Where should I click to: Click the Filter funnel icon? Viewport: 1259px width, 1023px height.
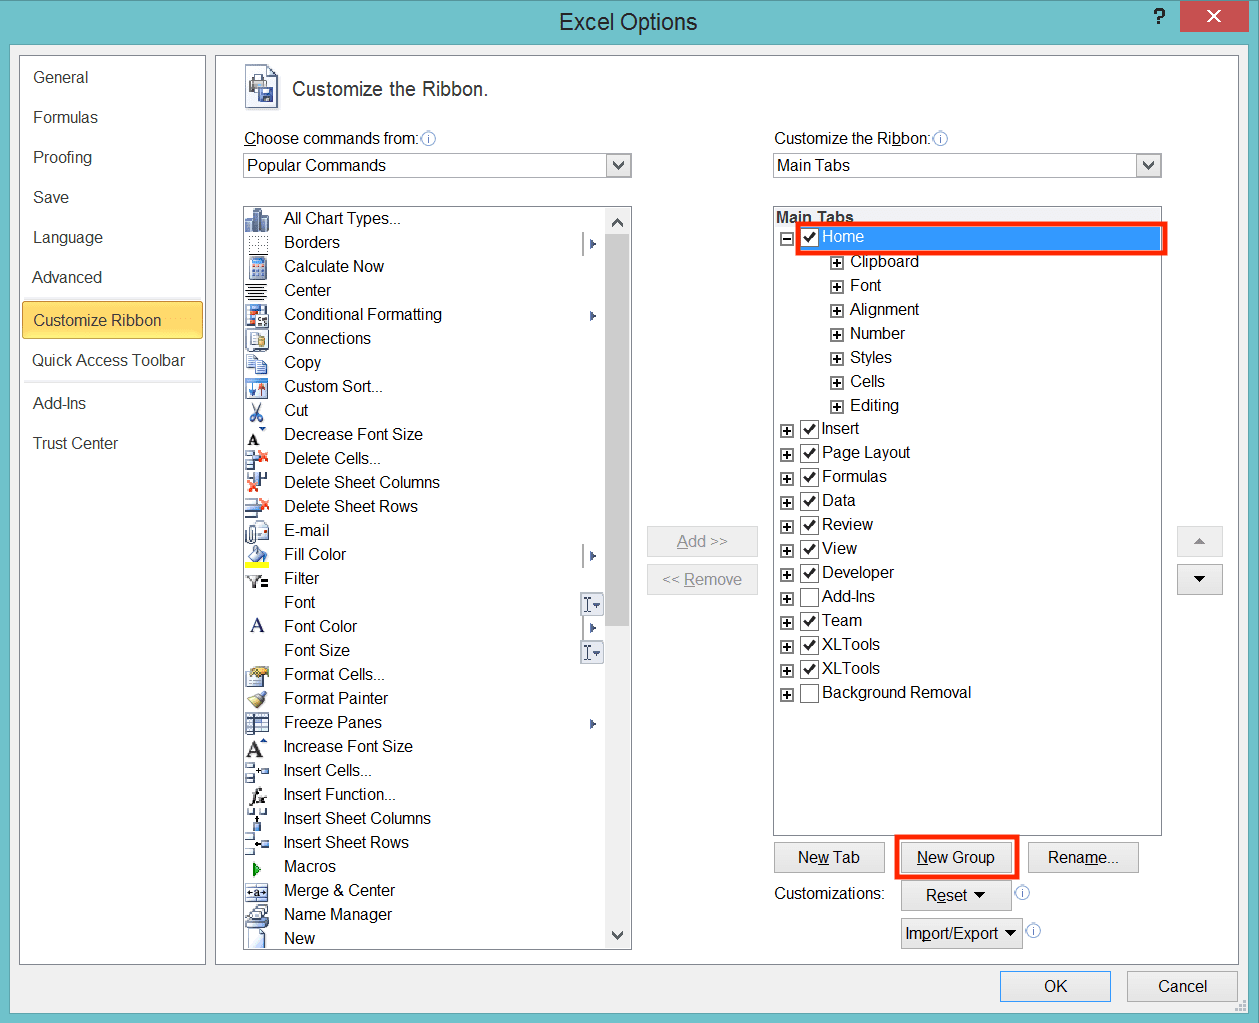point(257,580)
